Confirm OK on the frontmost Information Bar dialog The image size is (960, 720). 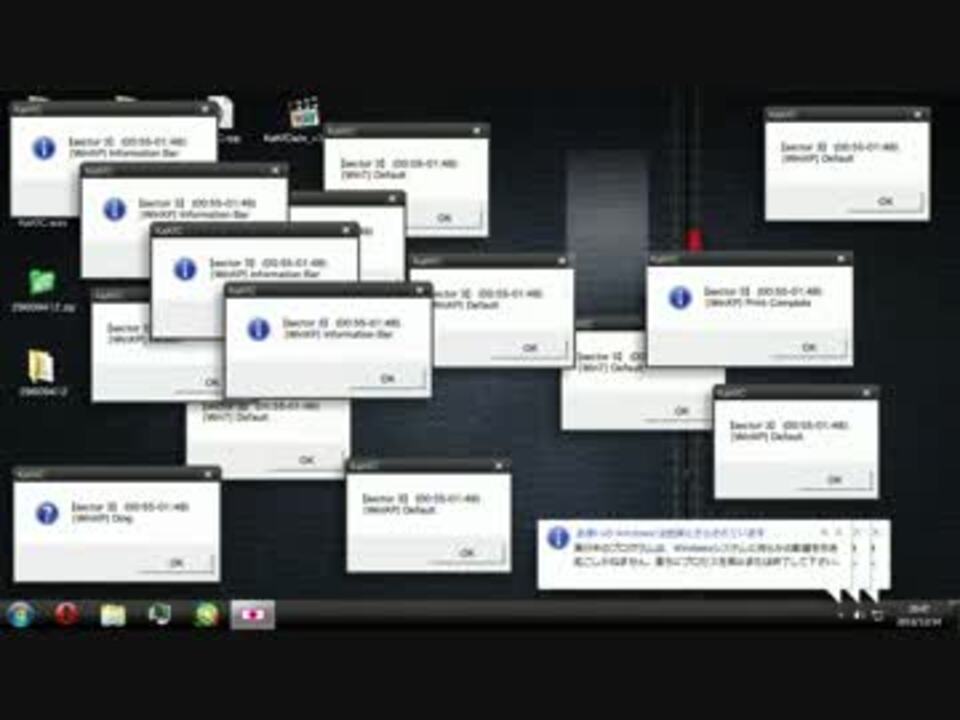388,378
